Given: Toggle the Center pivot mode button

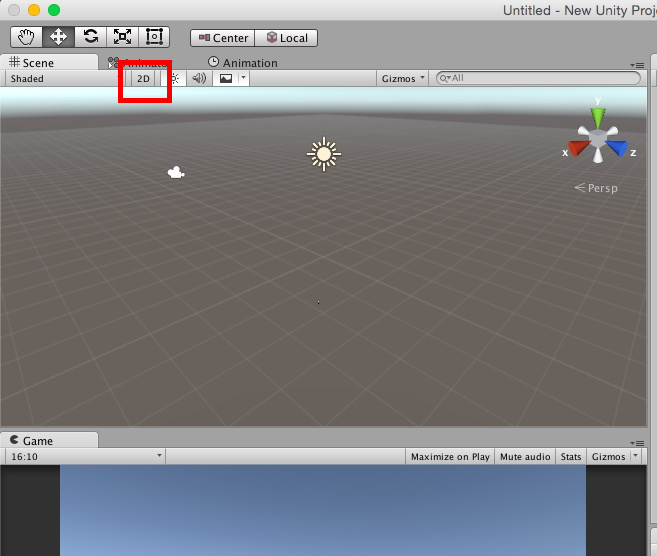Looking at the screenshot, I should (x=222, y=38).
